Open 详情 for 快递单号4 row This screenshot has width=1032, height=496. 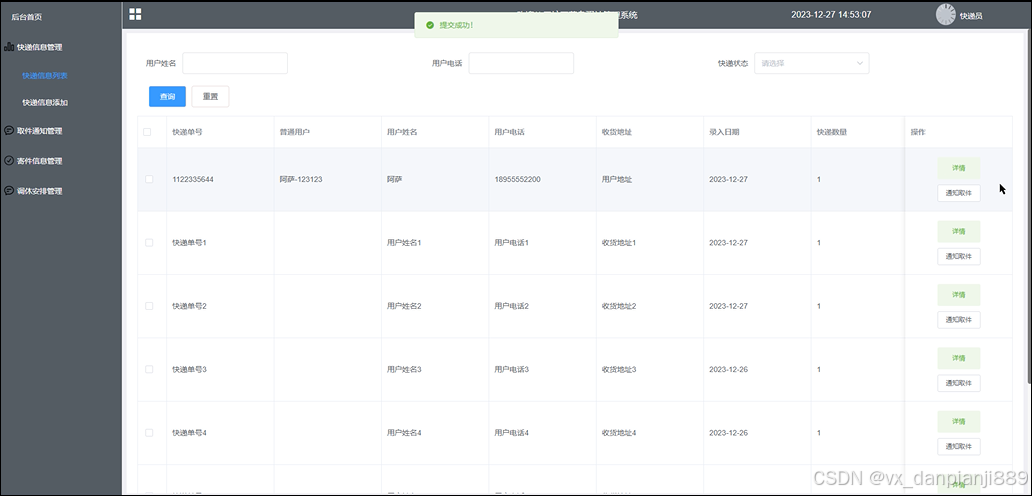click(959, 422)
